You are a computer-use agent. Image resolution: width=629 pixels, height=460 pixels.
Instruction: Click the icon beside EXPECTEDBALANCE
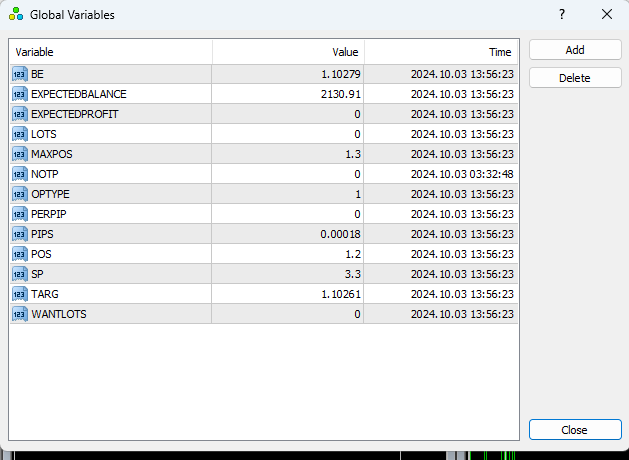[20, 94]
